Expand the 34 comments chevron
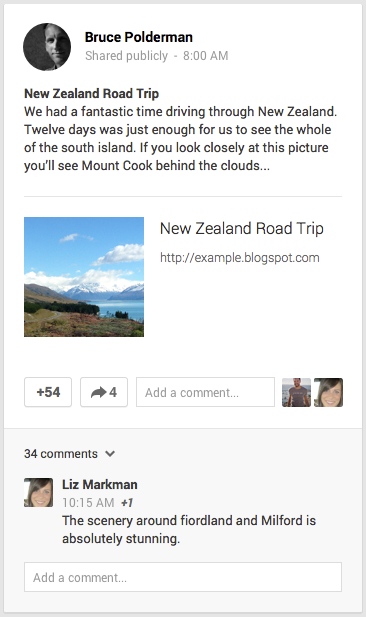The height and width of the screenshot is (617, 366). pos(110,454)
